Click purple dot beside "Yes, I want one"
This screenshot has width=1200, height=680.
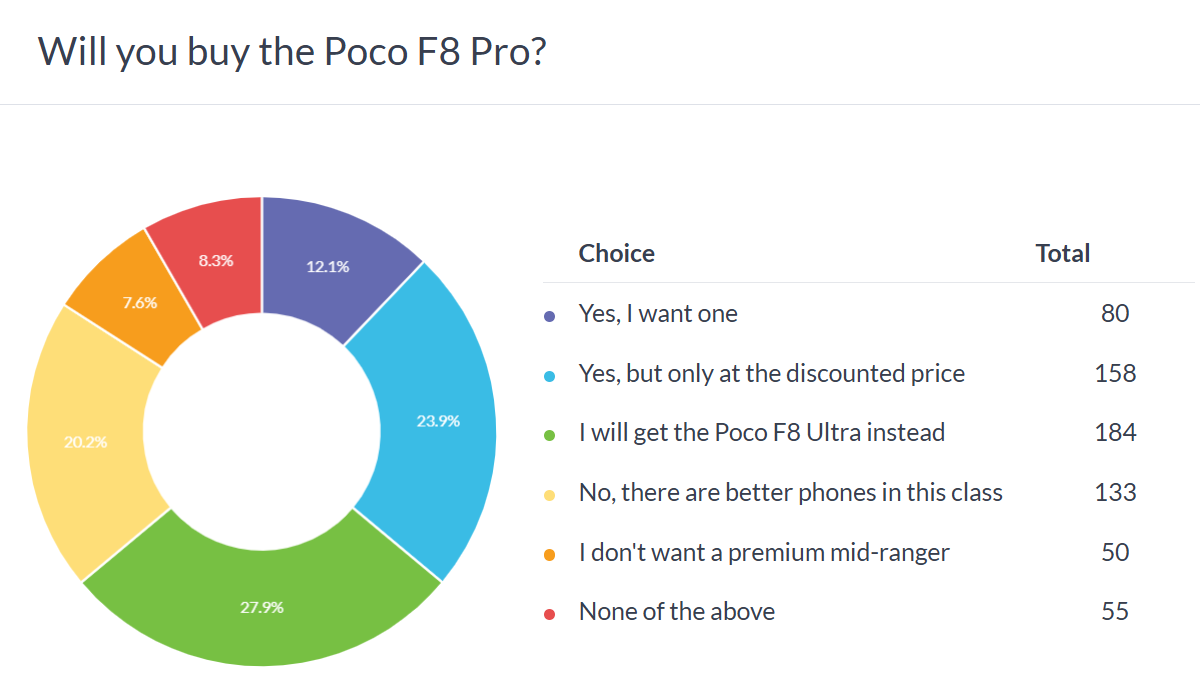click(549, 315)
